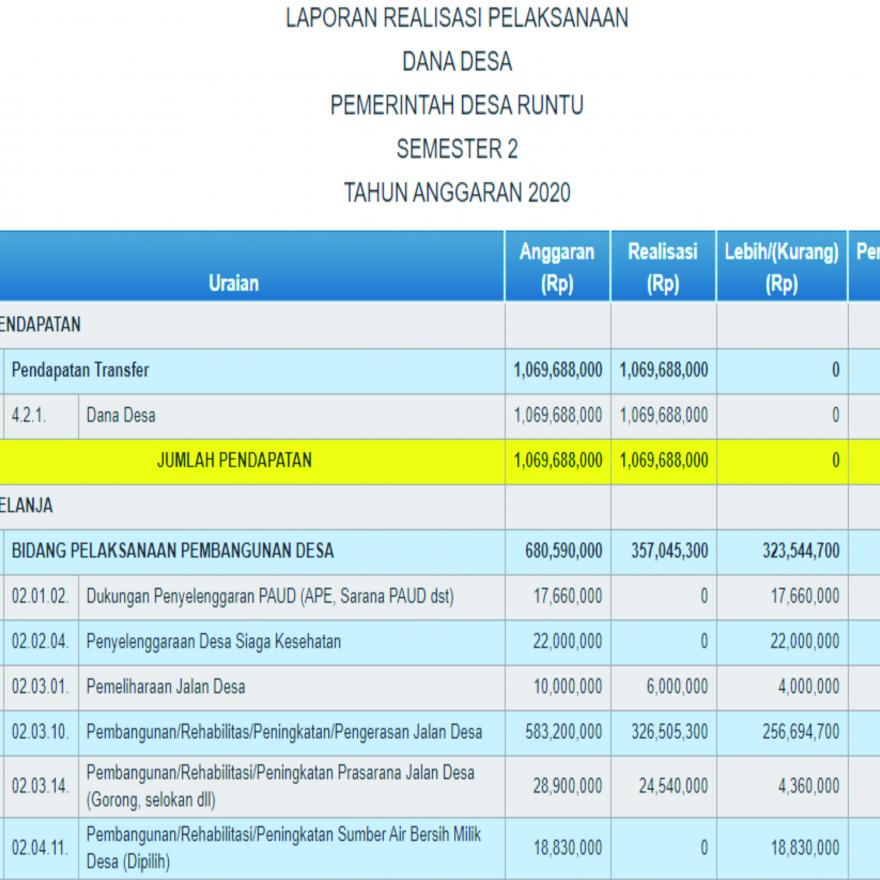Select the value "28,900,000"

[567, 786]
